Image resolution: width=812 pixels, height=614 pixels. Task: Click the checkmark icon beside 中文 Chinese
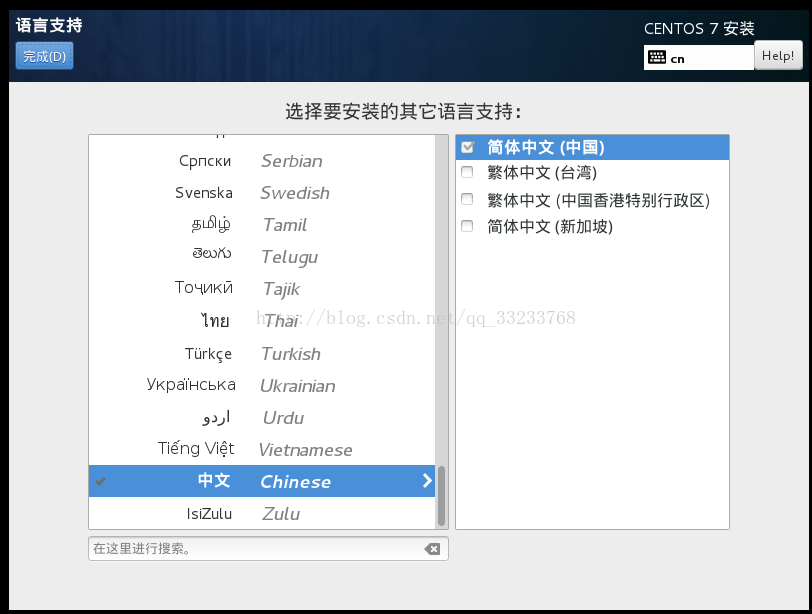(100, 481)
